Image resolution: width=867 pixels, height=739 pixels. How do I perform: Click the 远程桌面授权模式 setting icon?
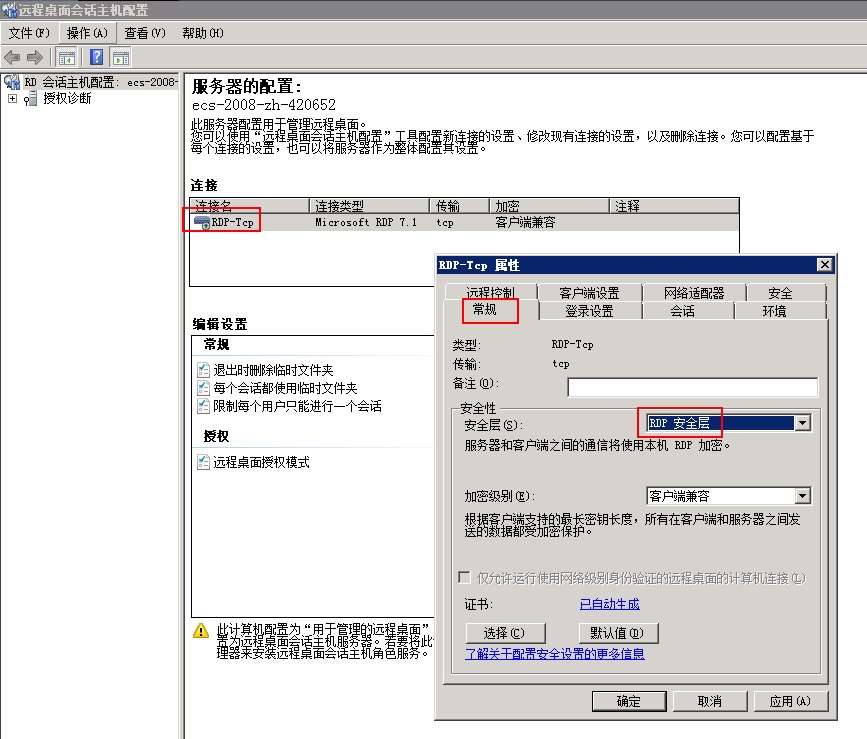[x=204, y=463]
